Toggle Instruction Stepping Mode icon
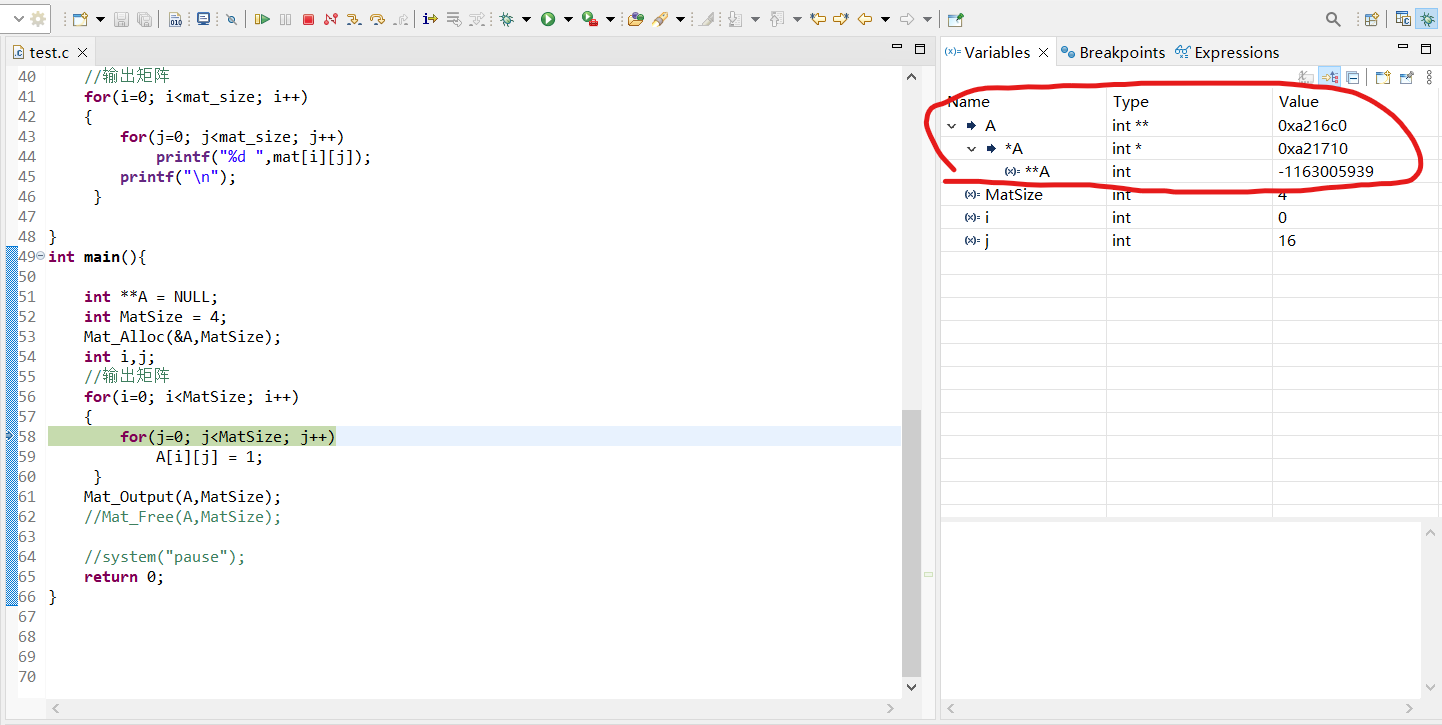 [x=430, y=19]
